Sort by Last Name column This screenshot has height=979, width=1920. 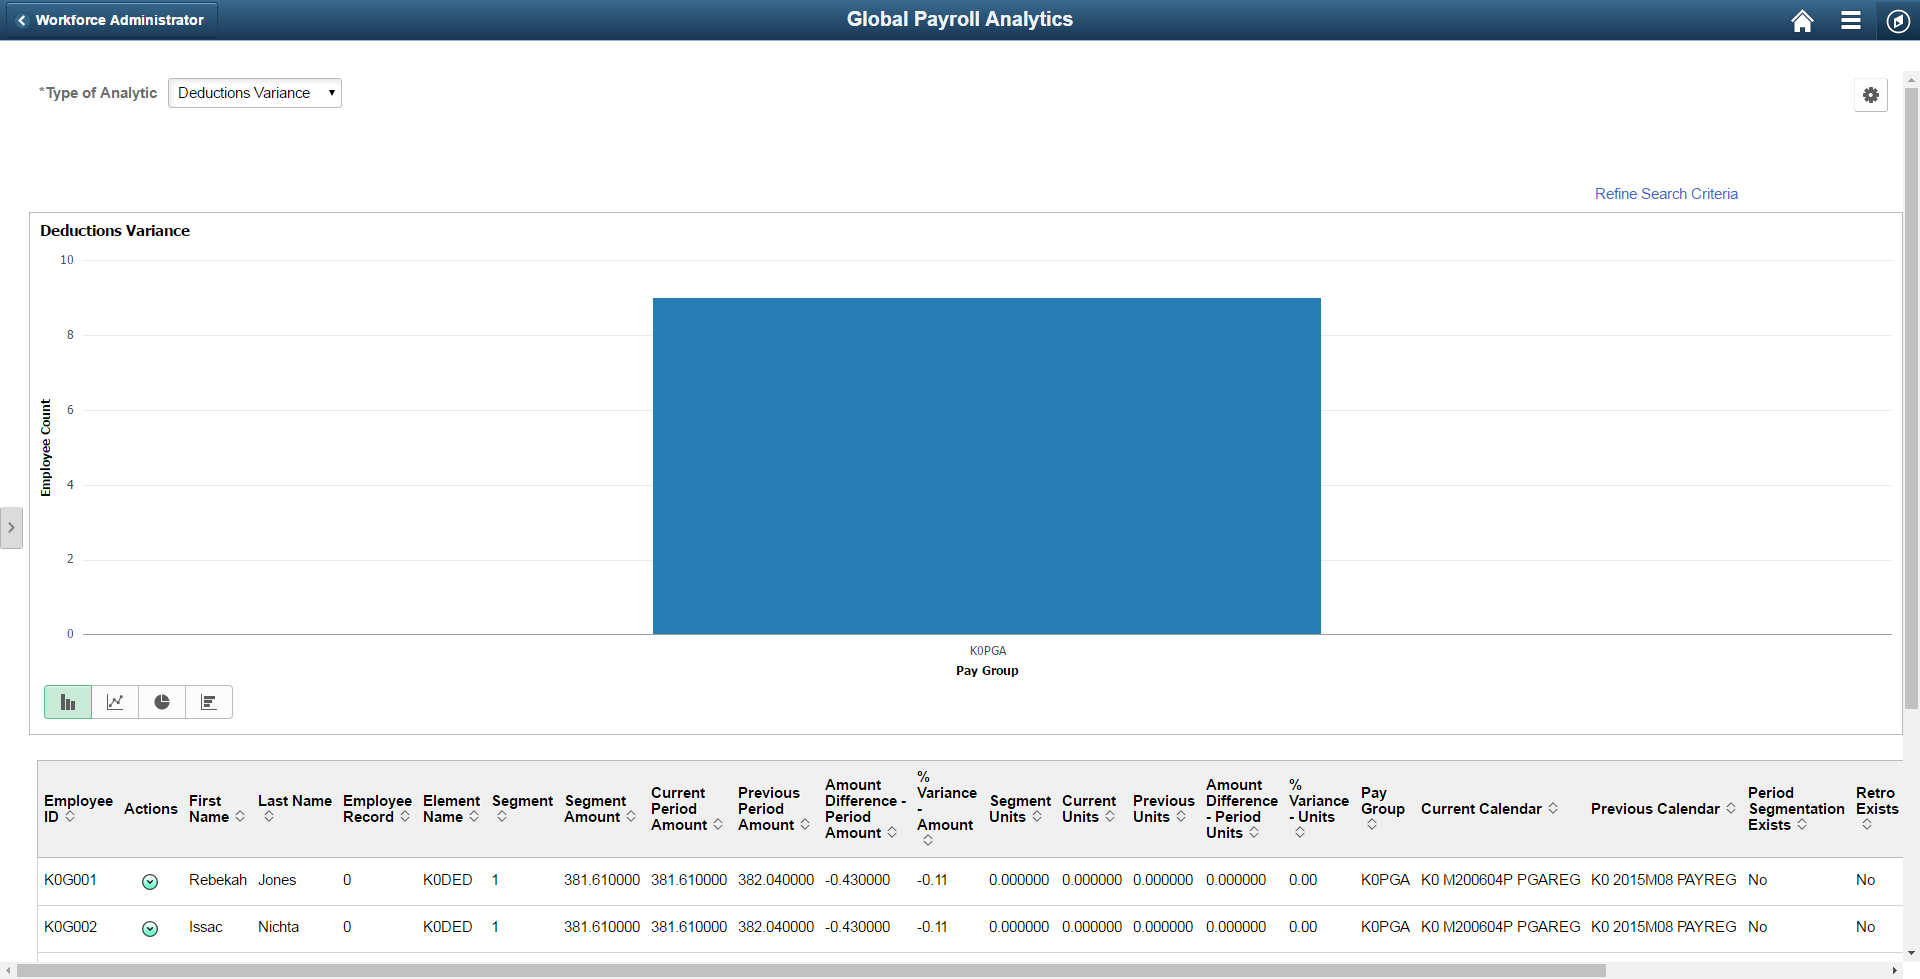[x=294, y=808]
